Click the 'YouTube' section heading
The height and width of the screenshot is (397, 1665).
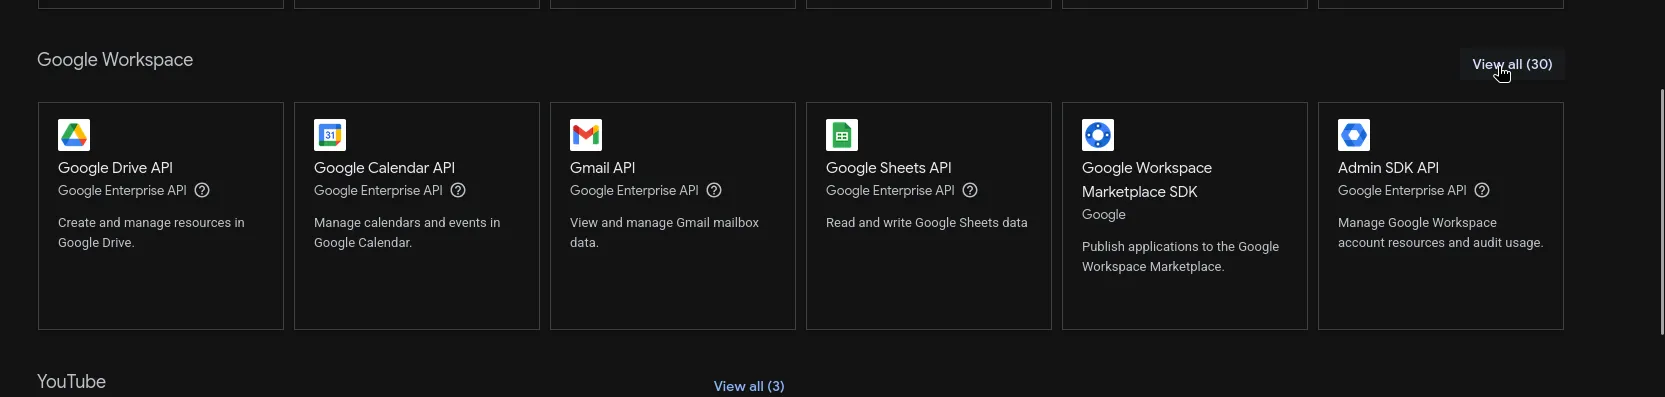click(x=71, y=382)
